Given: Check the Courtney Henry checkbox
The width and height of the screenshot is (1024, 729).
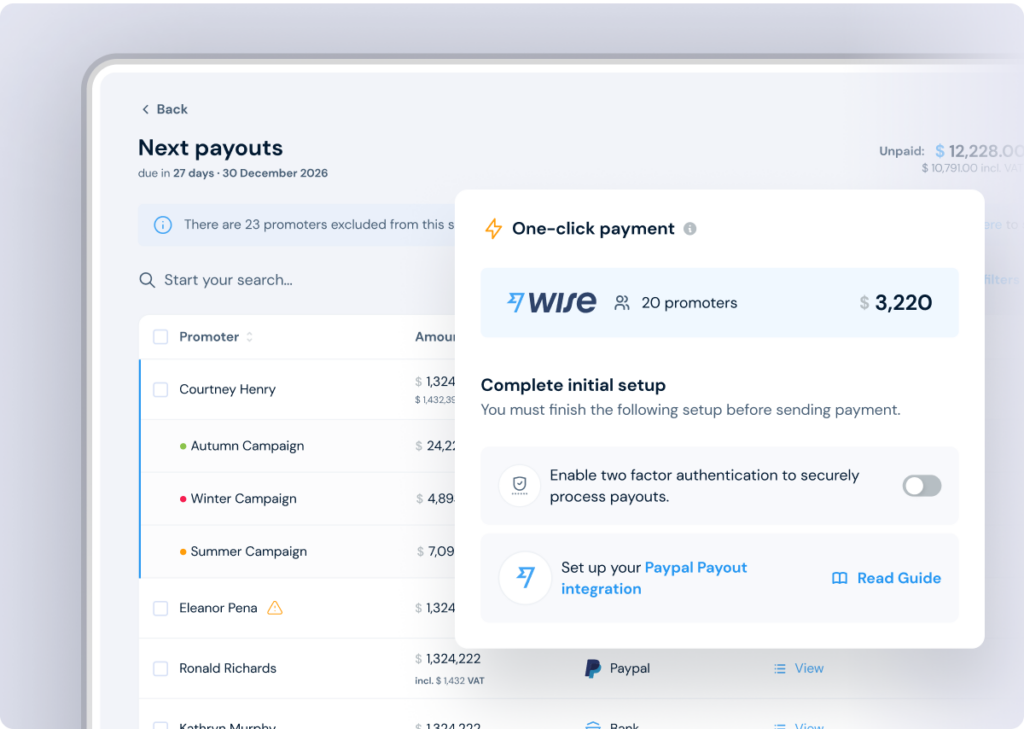Looking at the screenshot, I should [160, 390].
